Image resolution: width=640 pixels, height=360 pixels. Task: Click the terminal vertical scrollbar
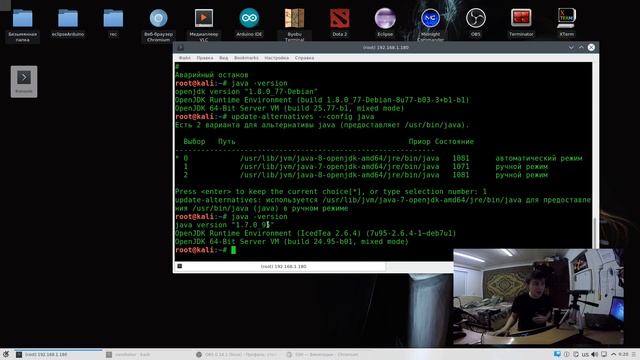595,156
